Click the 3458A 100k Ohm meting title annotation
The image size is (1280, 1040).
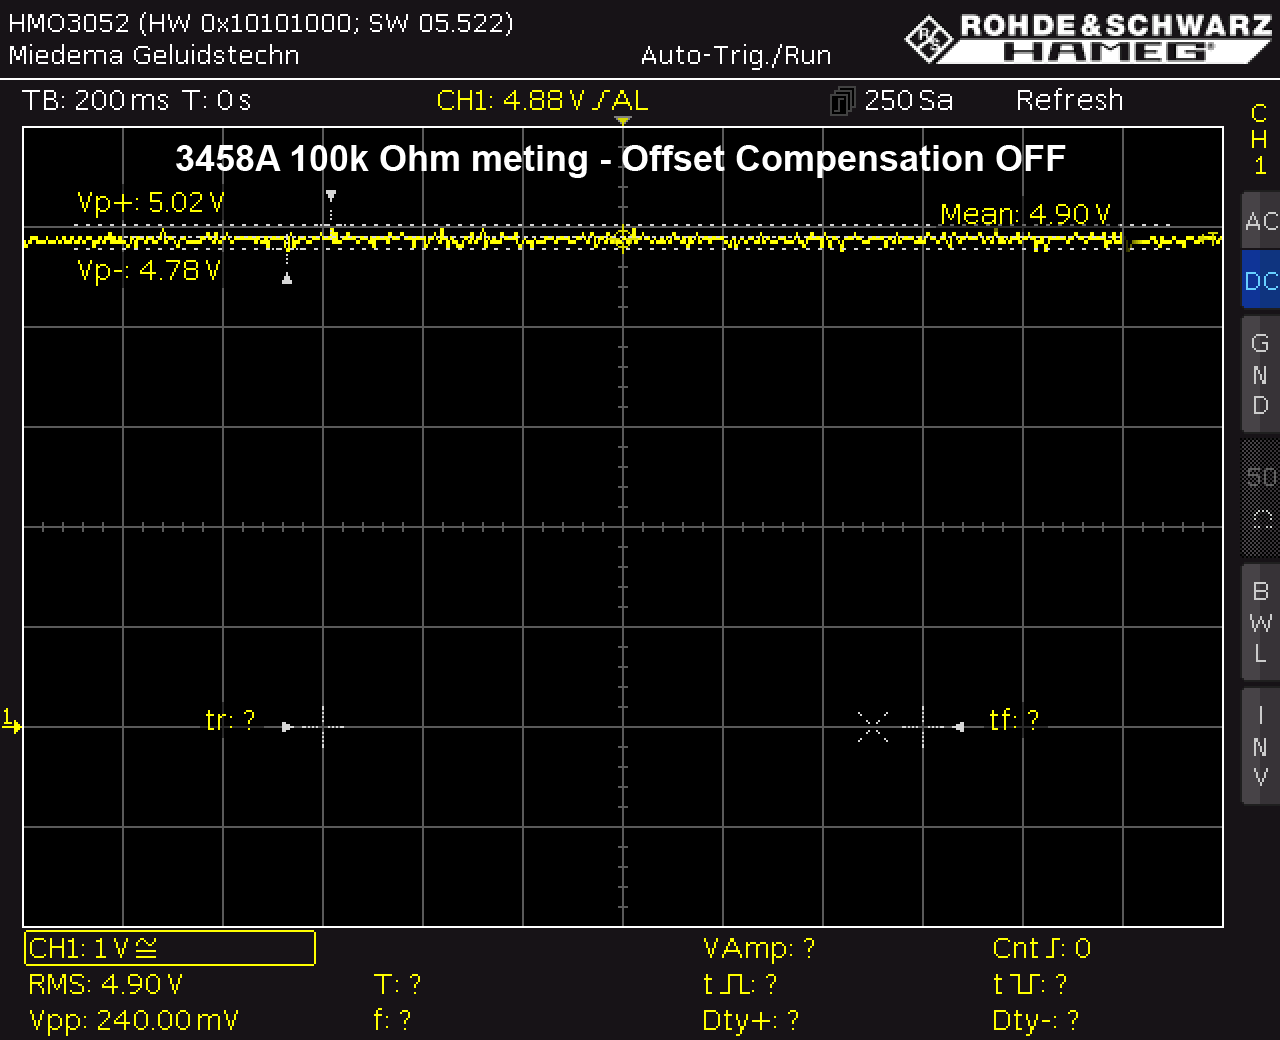click(621, 159)
